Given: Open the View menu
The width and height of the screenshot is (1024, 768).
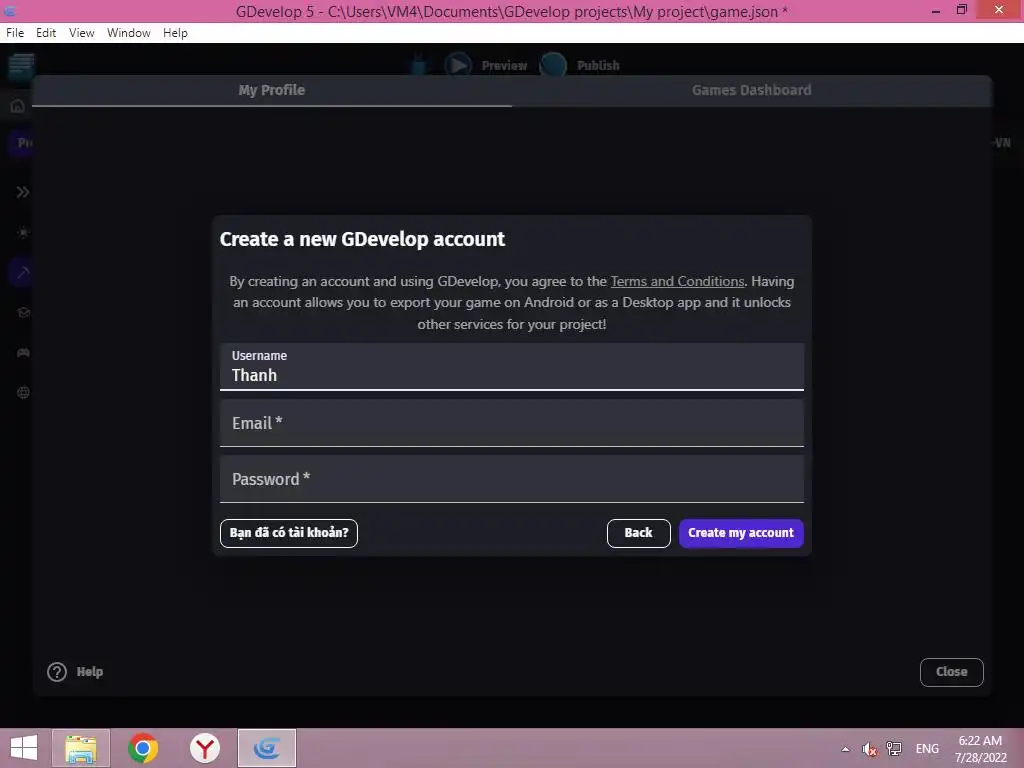Looking at the screenshot, I should pyautogui.click(x=82, y=33).
